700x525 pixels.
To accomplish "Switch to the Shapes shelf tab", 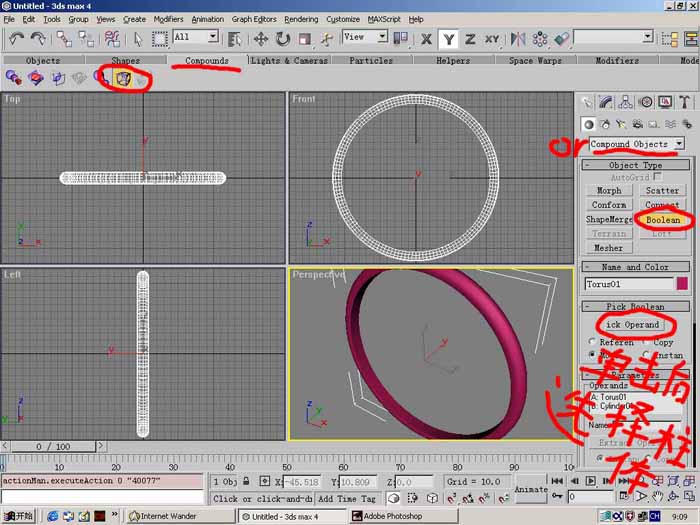I will pyautogui.click(x=125, y=60).
